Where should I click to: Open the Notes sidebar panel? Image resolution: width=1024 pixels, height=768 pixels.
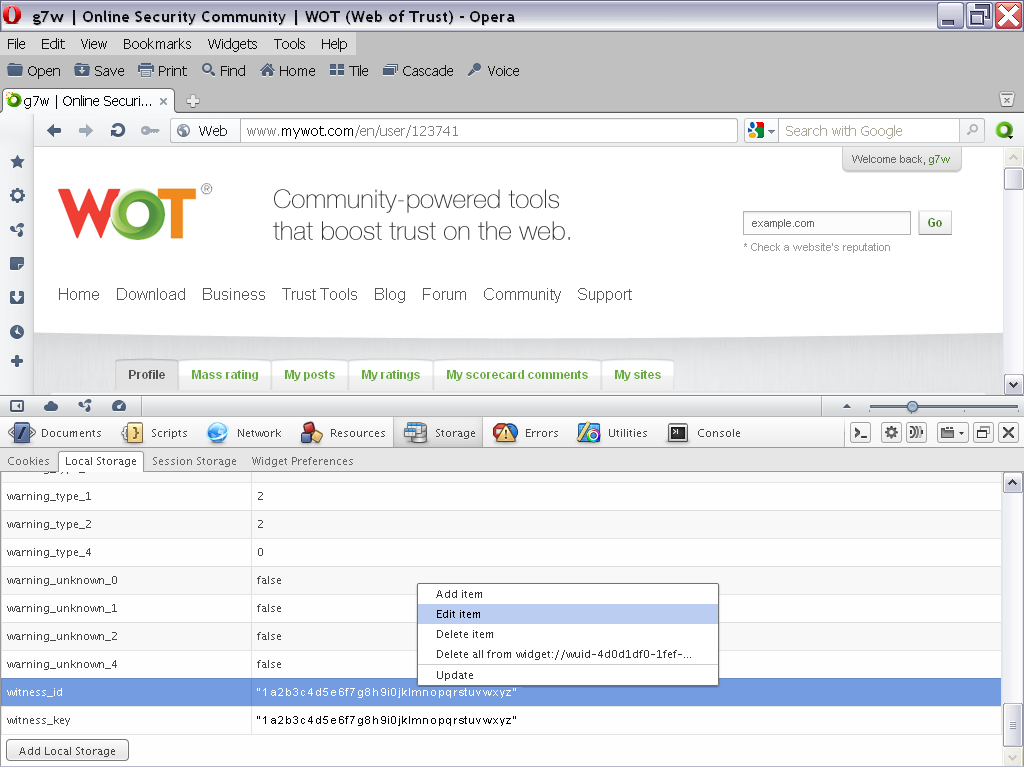point(17,264)
